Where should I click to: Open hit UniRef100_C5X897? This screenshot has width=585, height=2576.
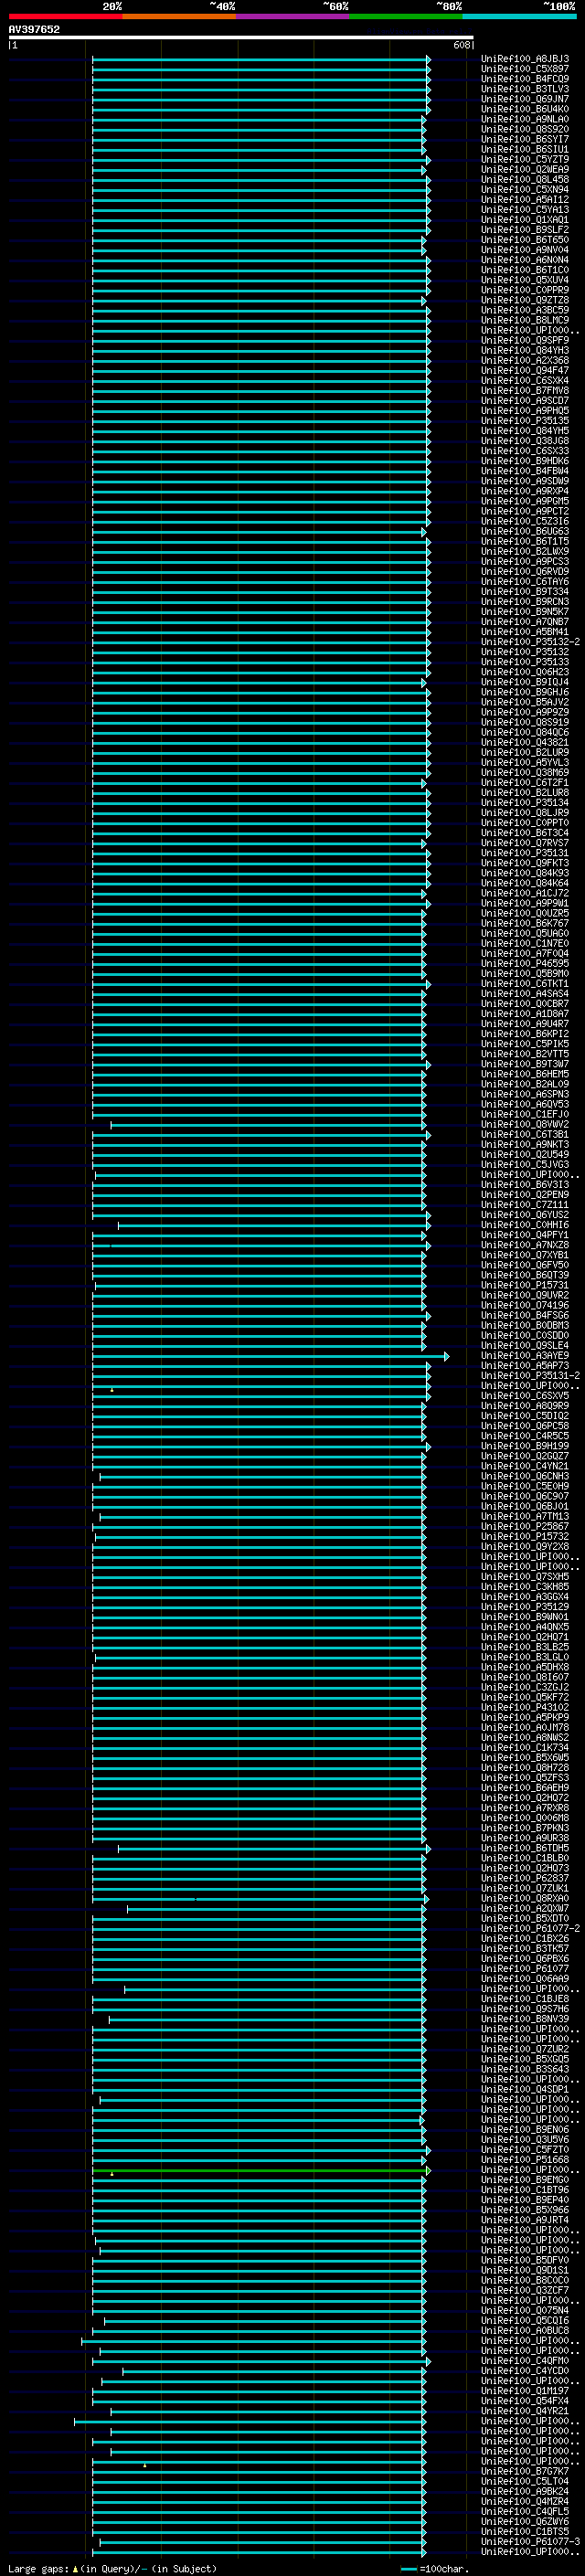coord(525,69)
